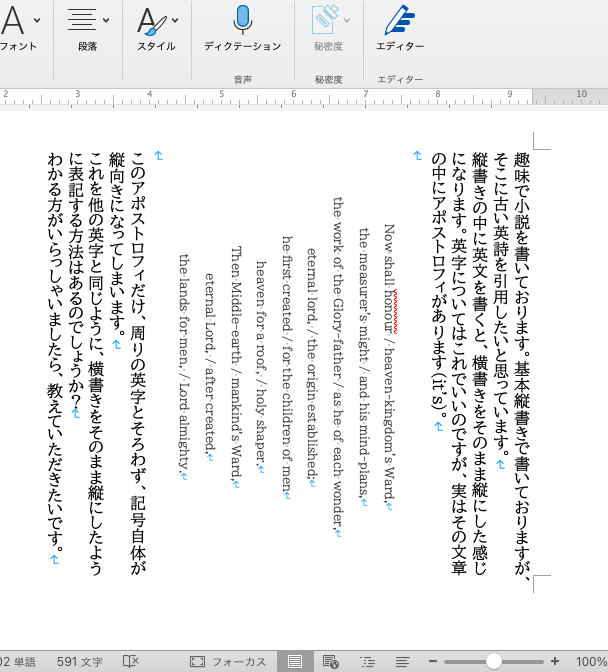Enable フォーカス mode in status bar

(x=228, y=662)
